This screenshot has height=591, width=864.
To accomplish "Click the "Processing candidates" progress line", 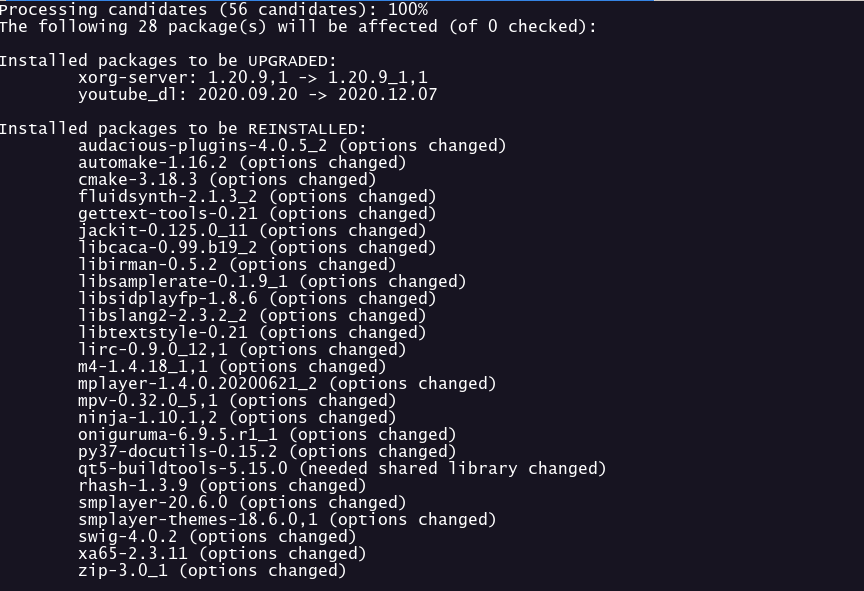I will pyautogui.click(x=214, y=9).
